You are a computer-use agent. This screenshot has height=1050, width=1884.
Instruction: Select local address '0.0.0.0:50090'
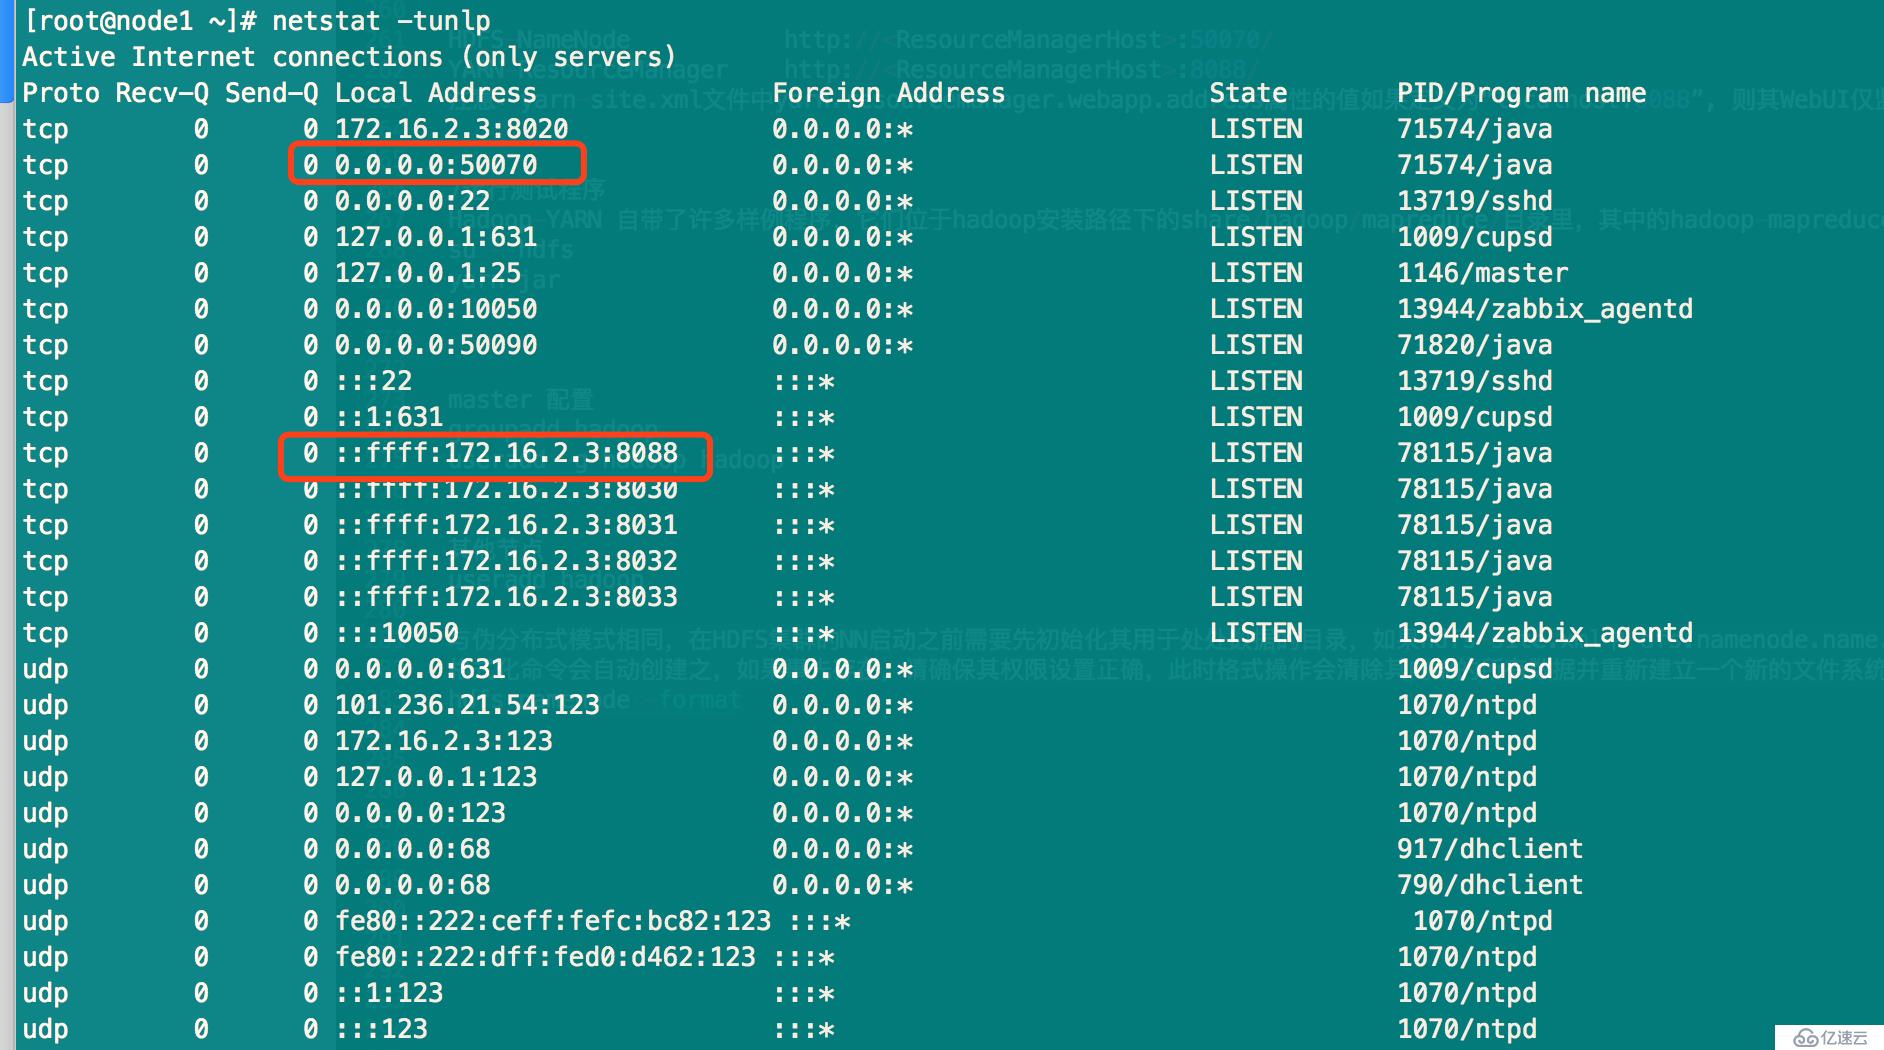(x=436, y=345)
